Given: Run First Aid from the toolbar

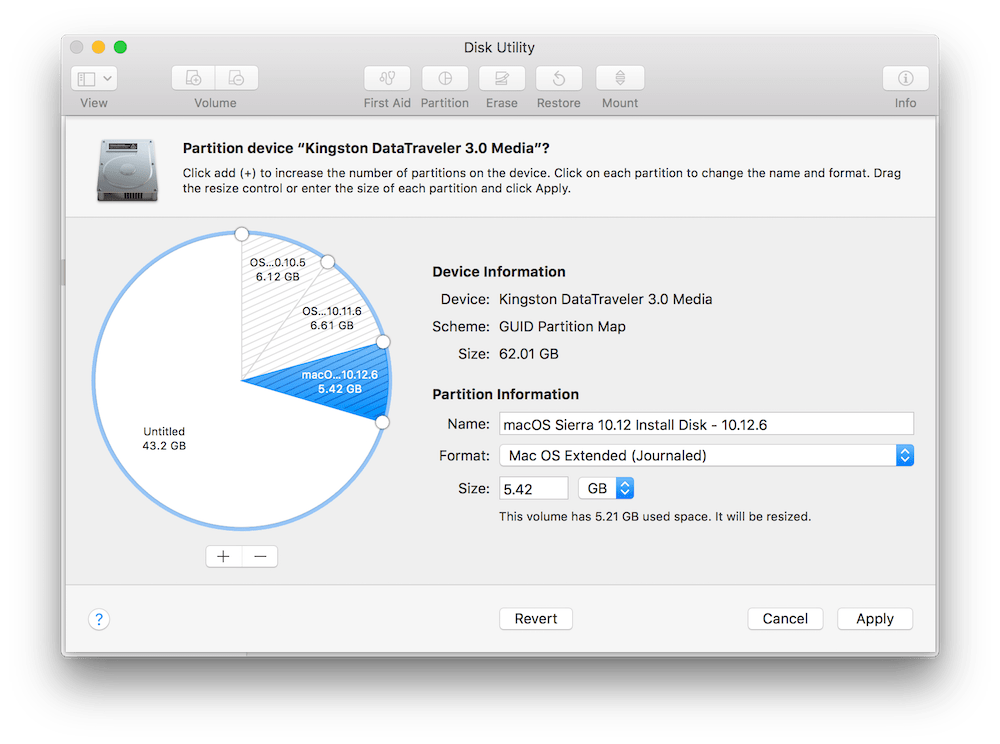Looking at the screenshot, I should pos(387,78).
